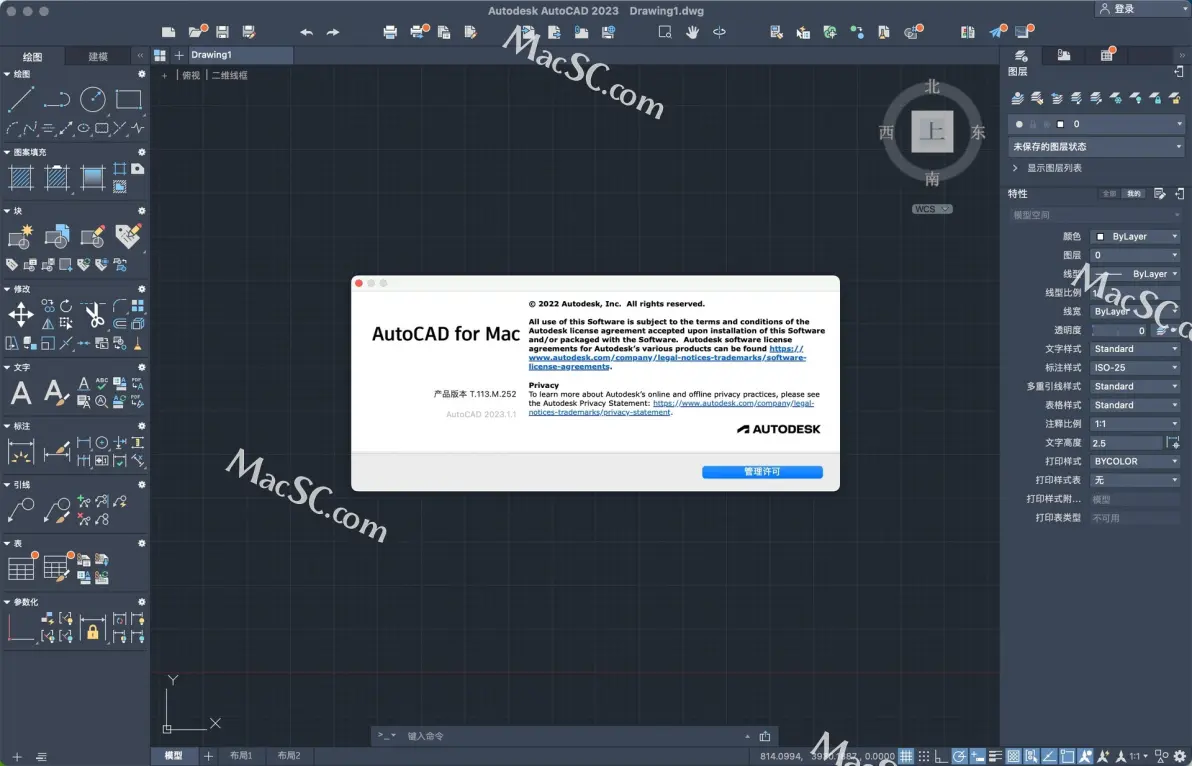
Task: Click the Print icon in the toolbar
Action: [390, 32]
